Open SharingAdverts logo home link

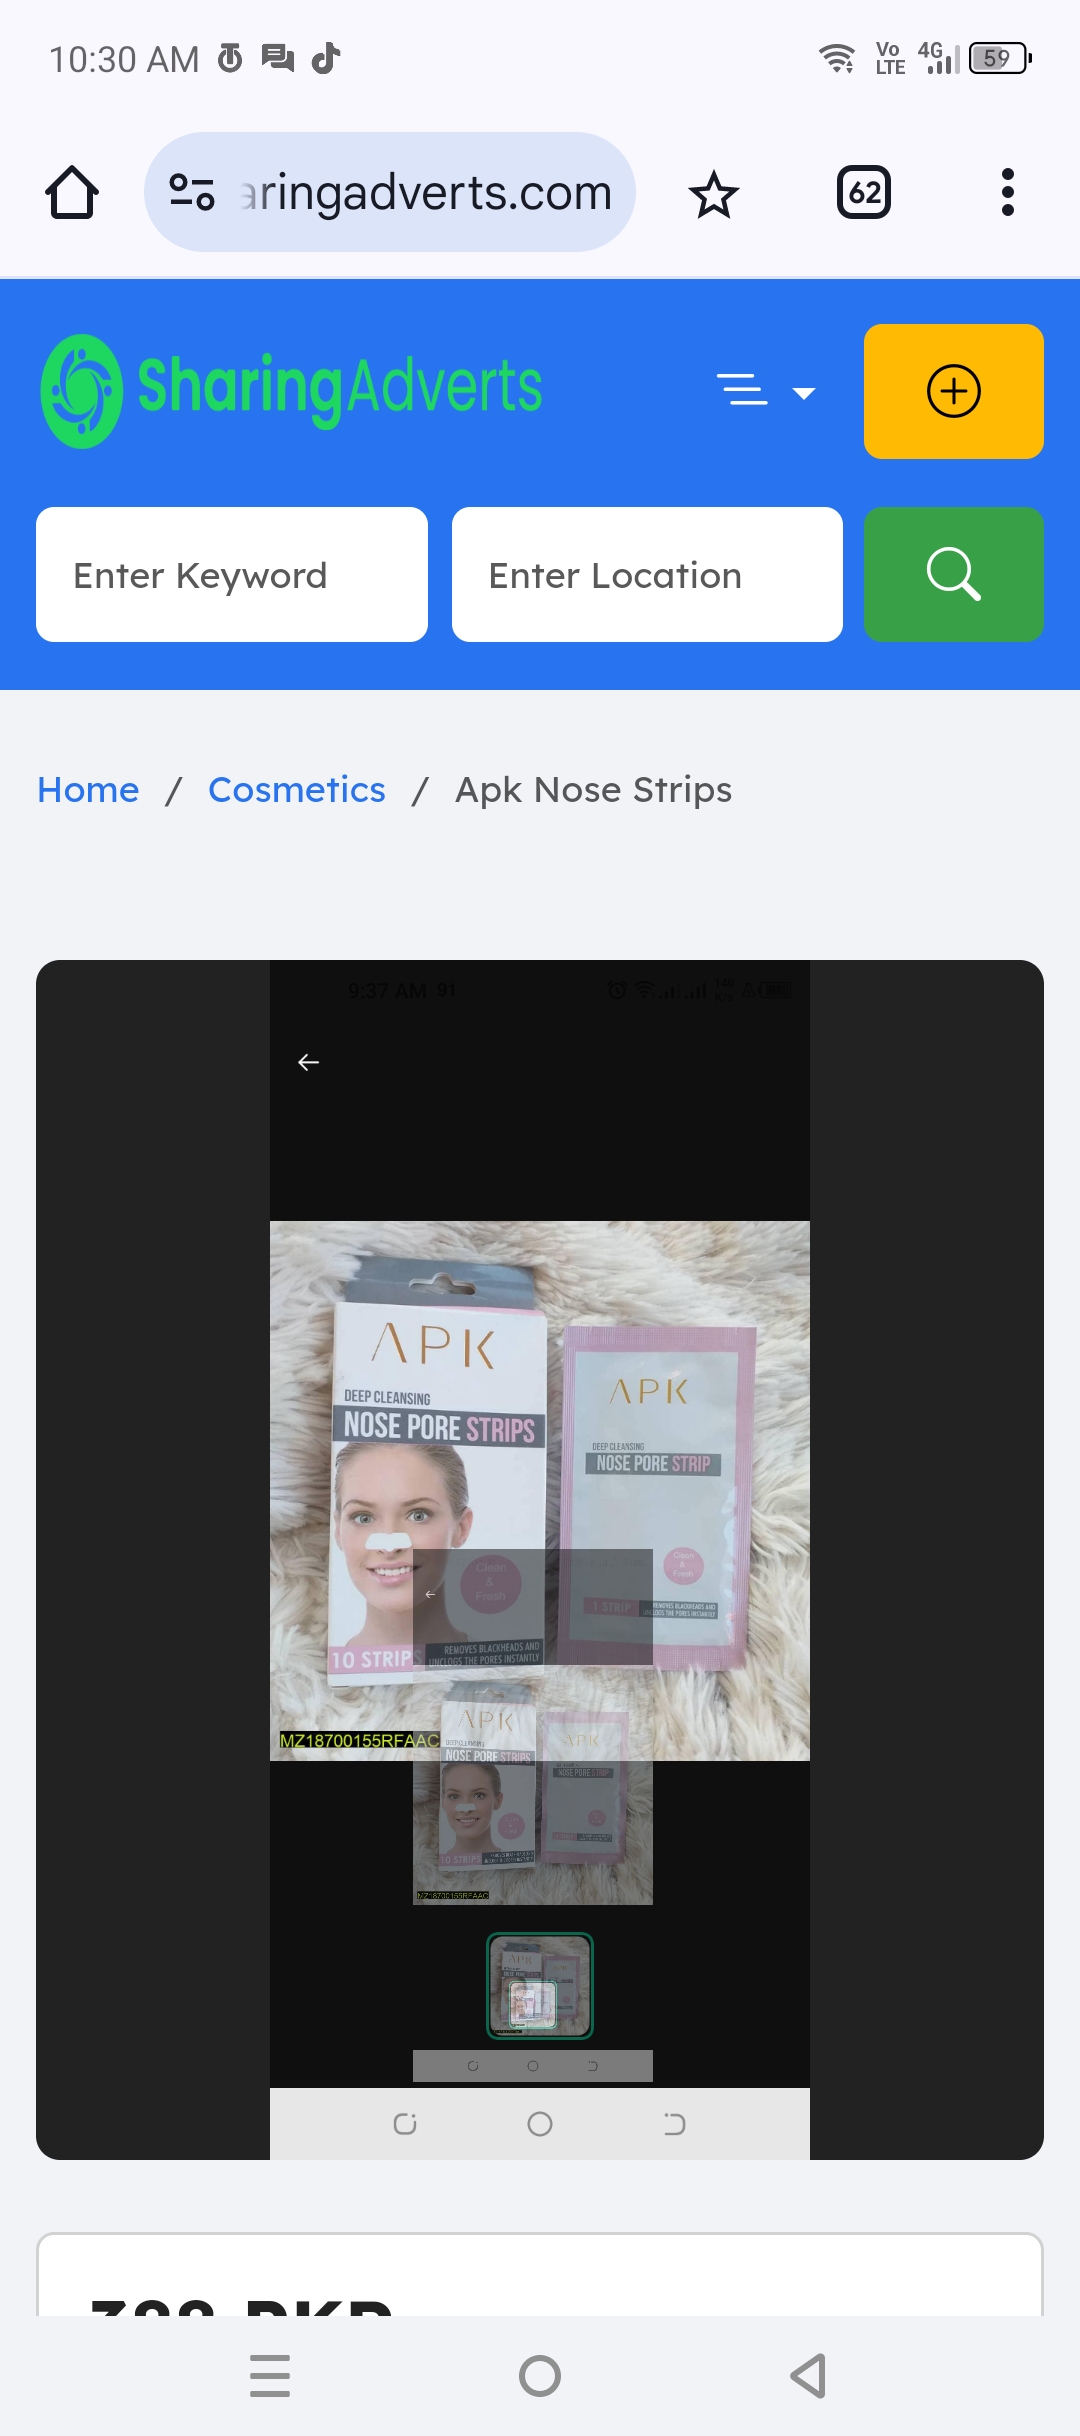(x=292, y=390)
